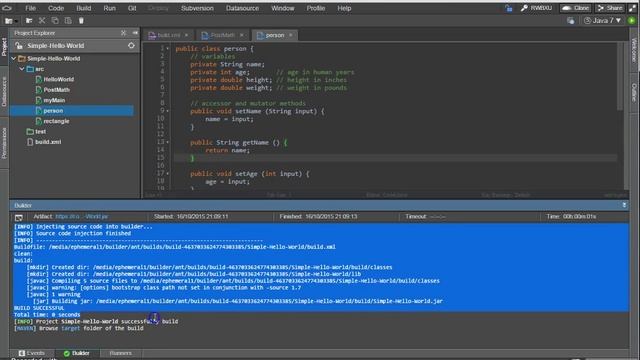The height and width of the screenshot is (360, 640).
Task: Open the Git menu
Action: tap(132, 8)
